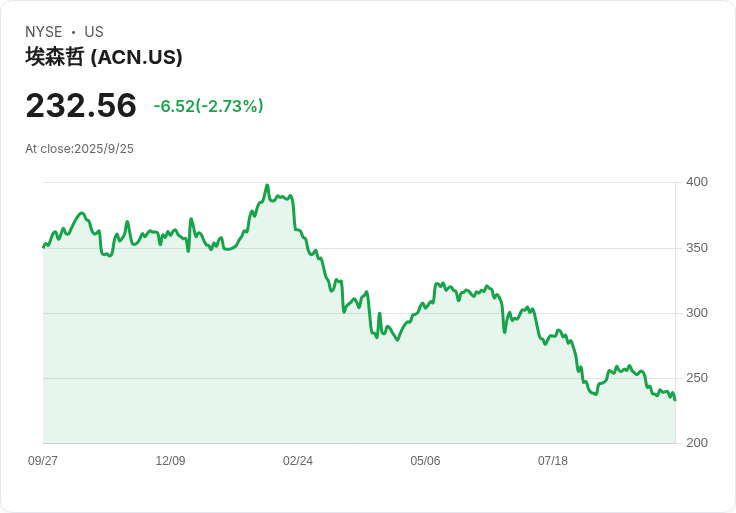Click the chart's highest peak near 400
This screenshot has width=736, height=513.
click(267, 185)
